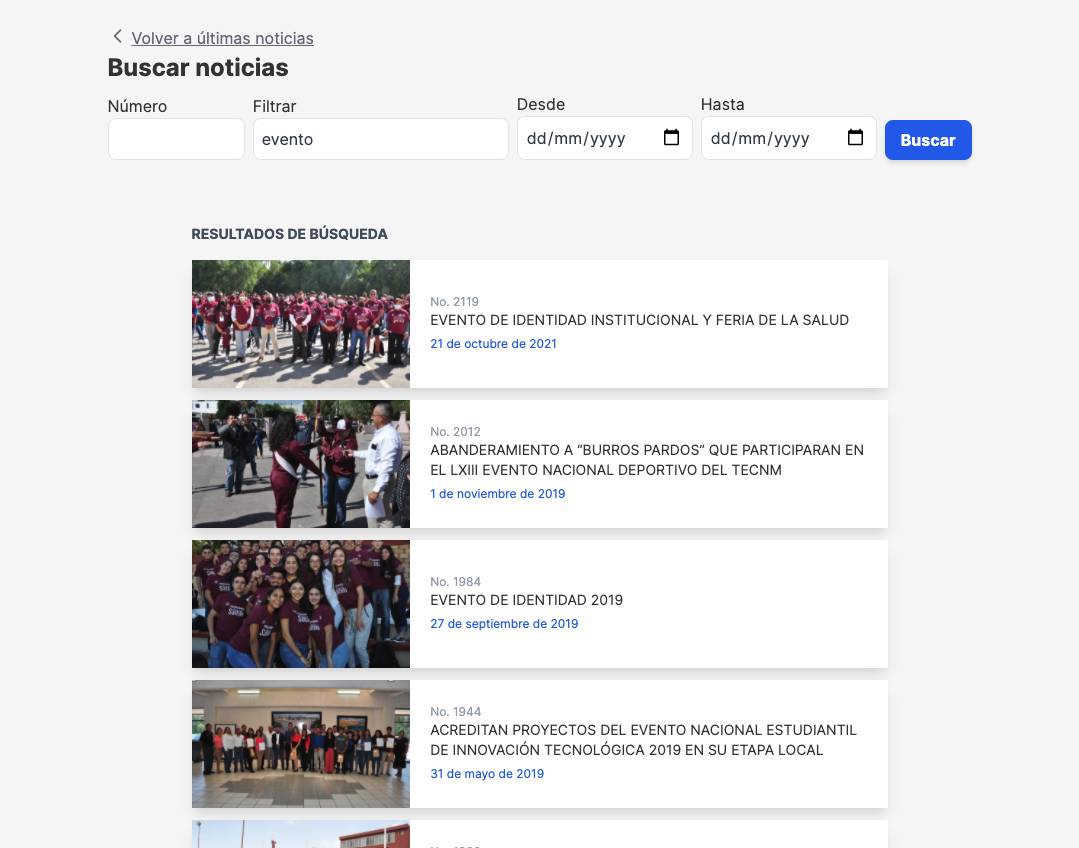
Task: Click the Buscar noticias page title
Action: [198, 67]
